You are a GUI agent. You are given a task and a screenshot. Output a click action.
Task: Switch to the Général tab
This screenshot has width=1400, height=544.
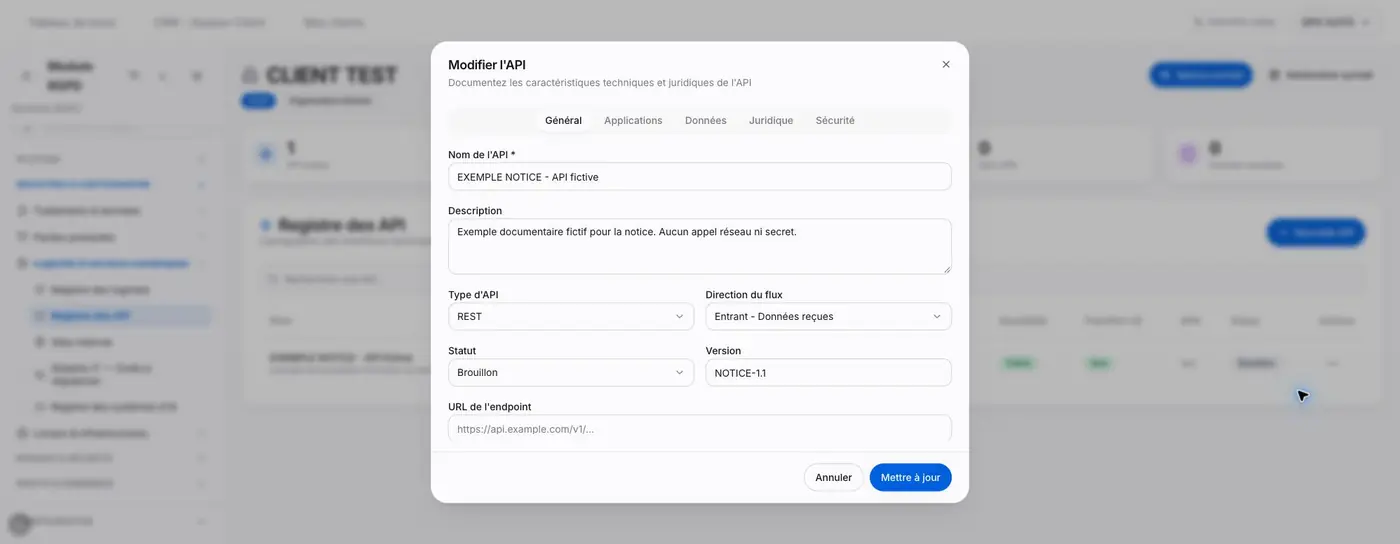[563, 120]
